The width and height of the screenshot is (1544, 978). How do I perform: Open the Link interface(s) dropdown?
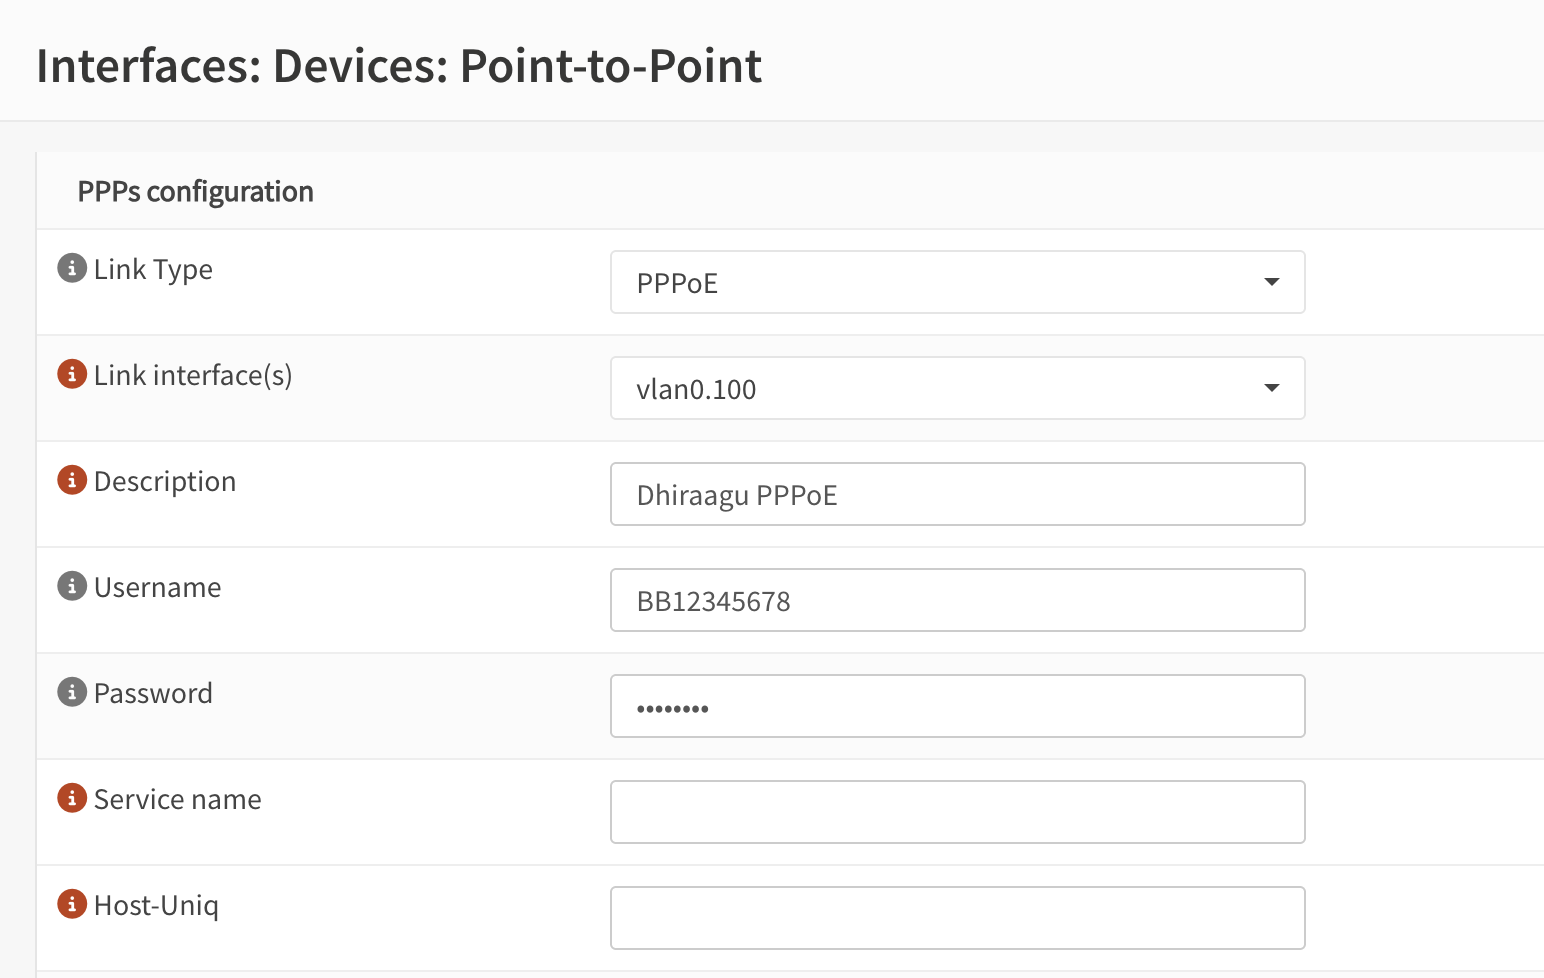(x=957, y=388)
